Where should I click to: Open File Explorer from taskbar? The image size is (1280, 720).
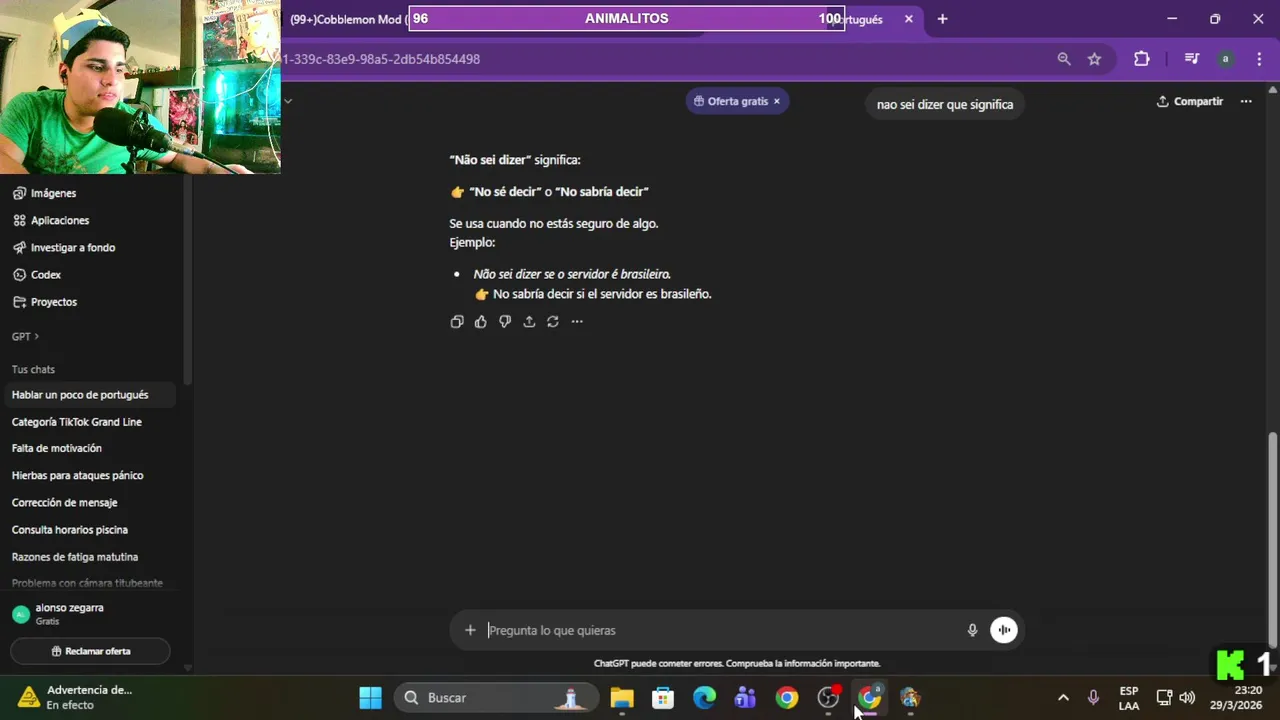622,698
